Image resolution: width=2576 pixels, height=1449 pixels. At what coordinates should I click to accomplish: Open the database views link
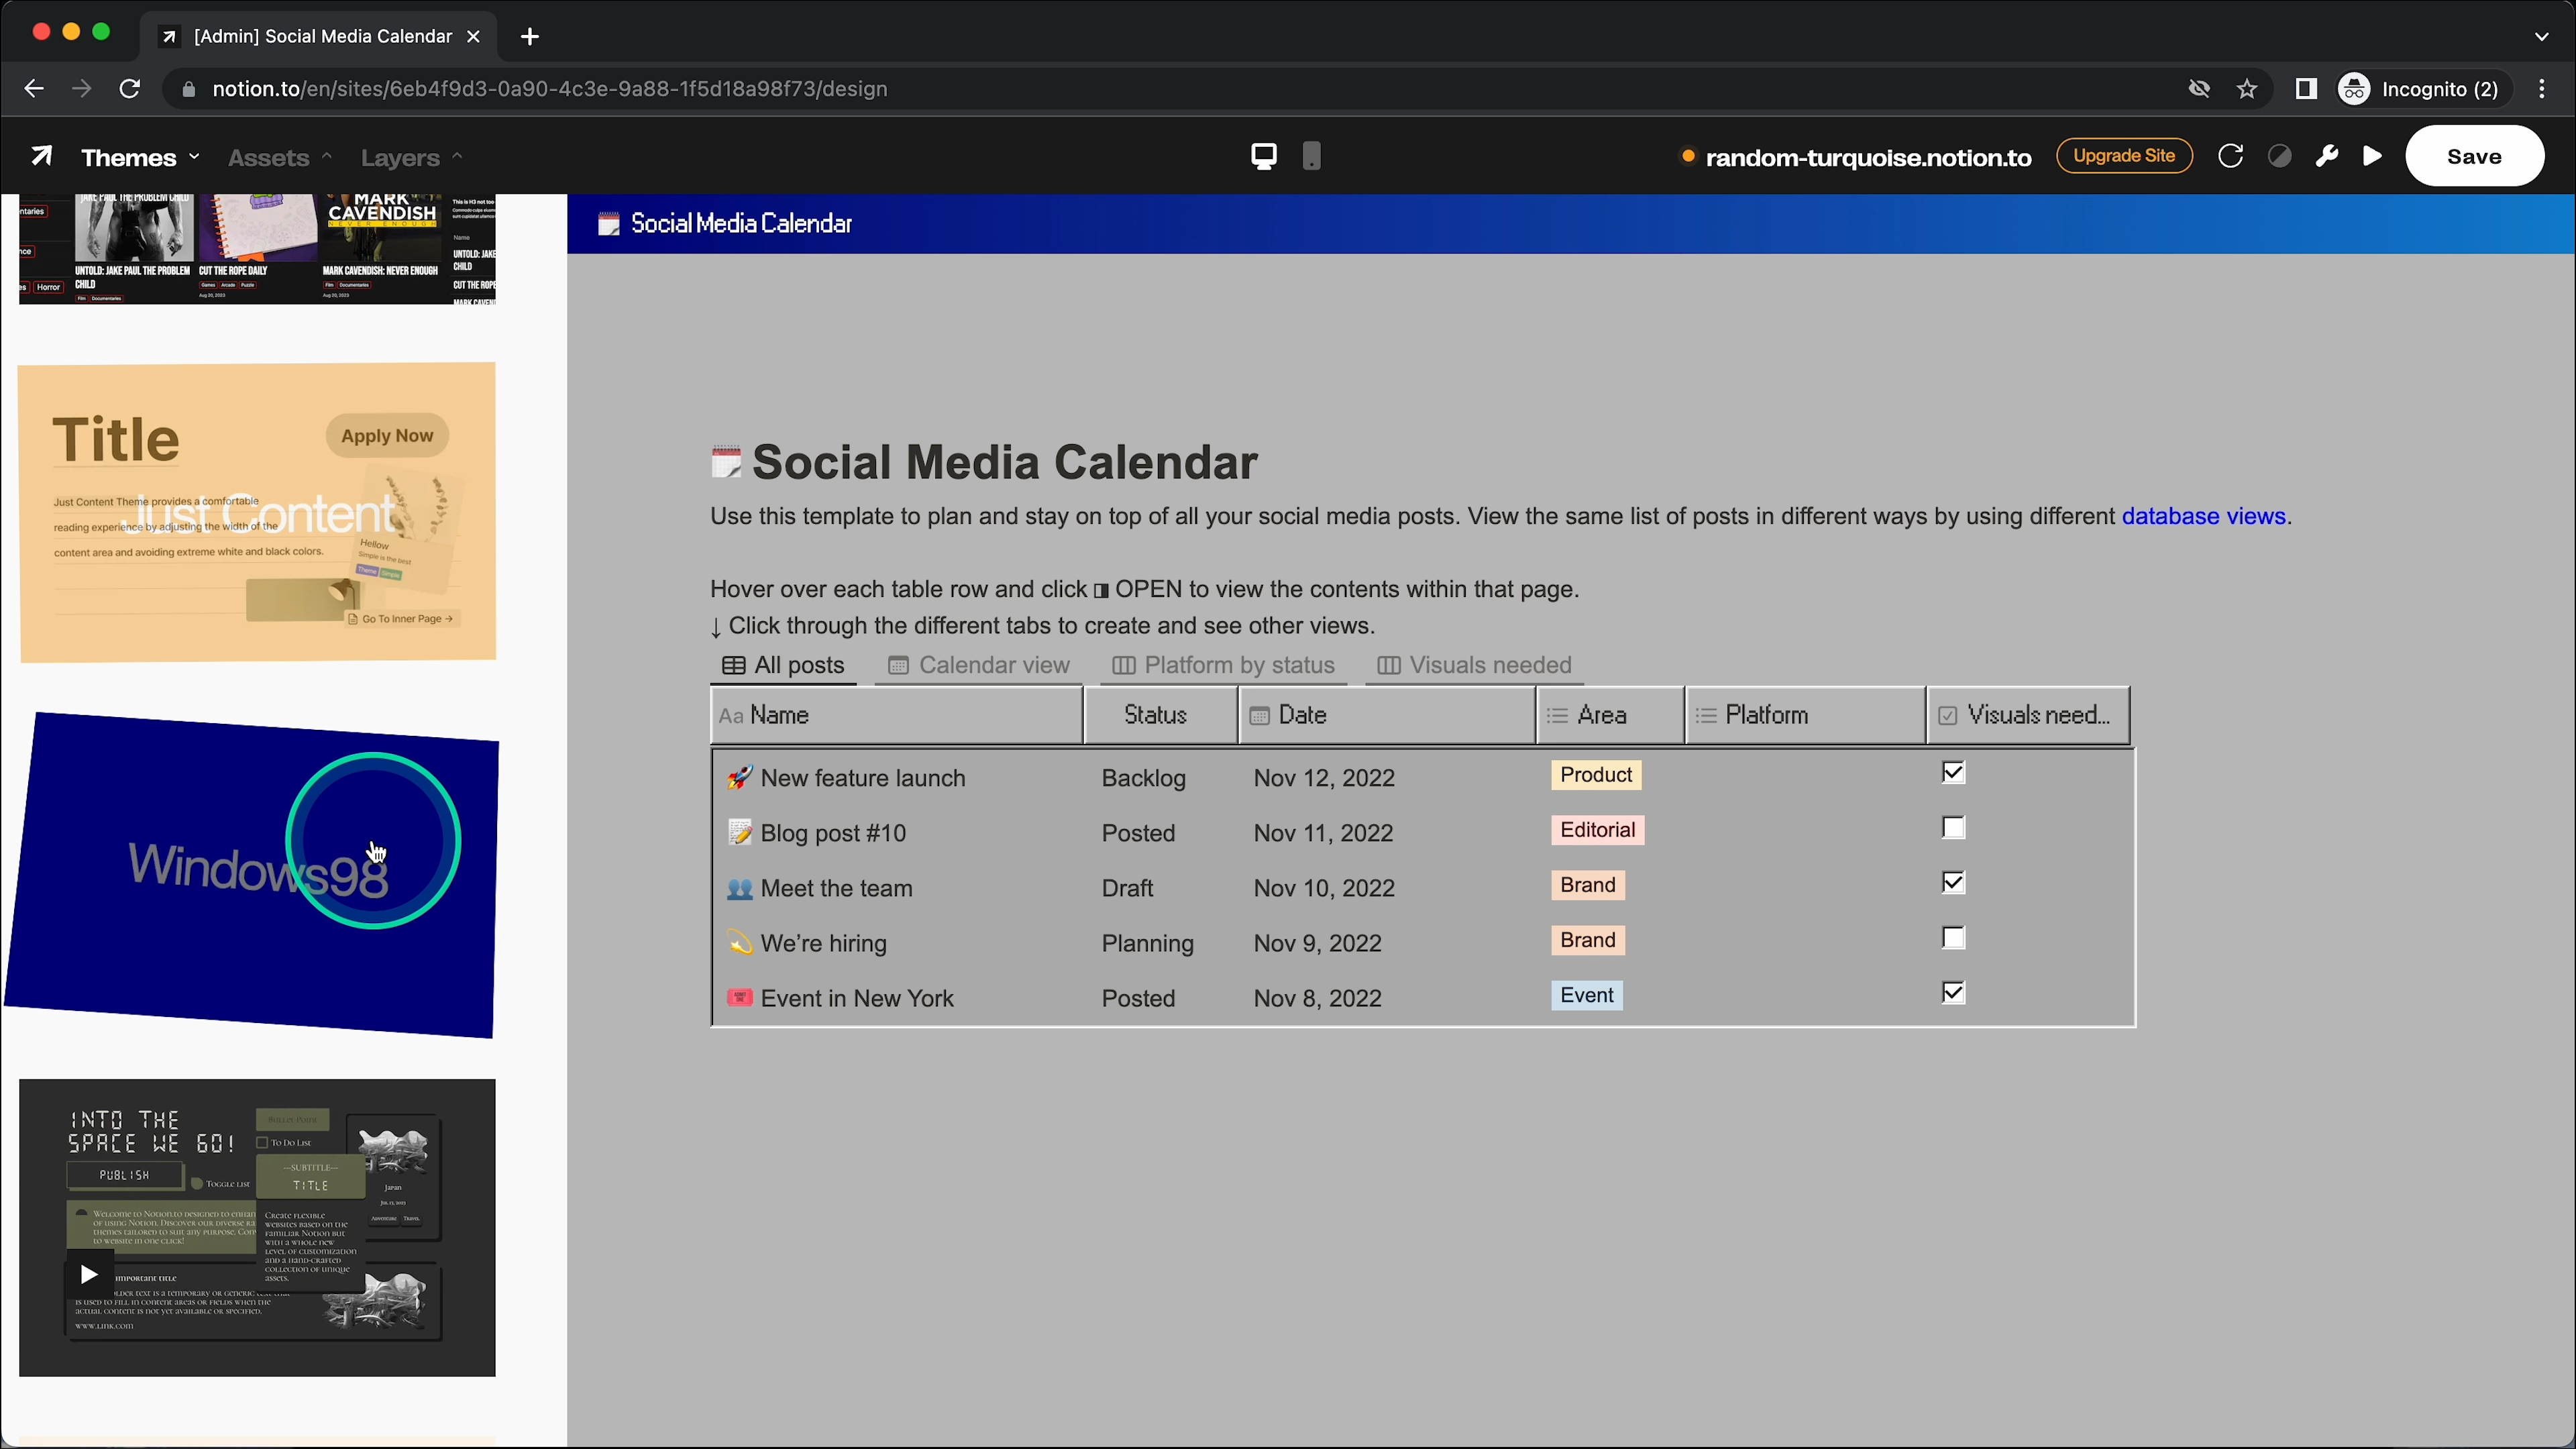(x=2203, y=516)
